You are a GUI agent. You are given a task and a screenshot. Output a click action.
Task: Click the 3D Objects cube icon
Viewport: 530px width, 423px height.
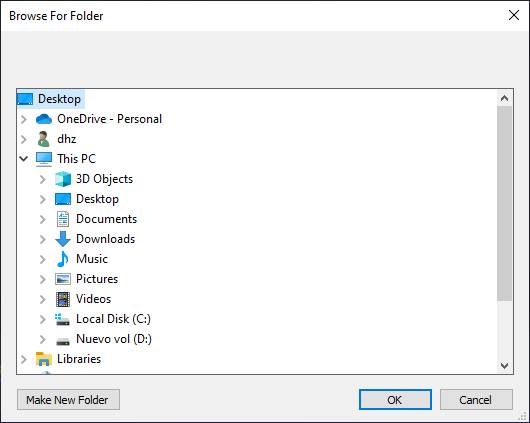click(x=63, y=179)
